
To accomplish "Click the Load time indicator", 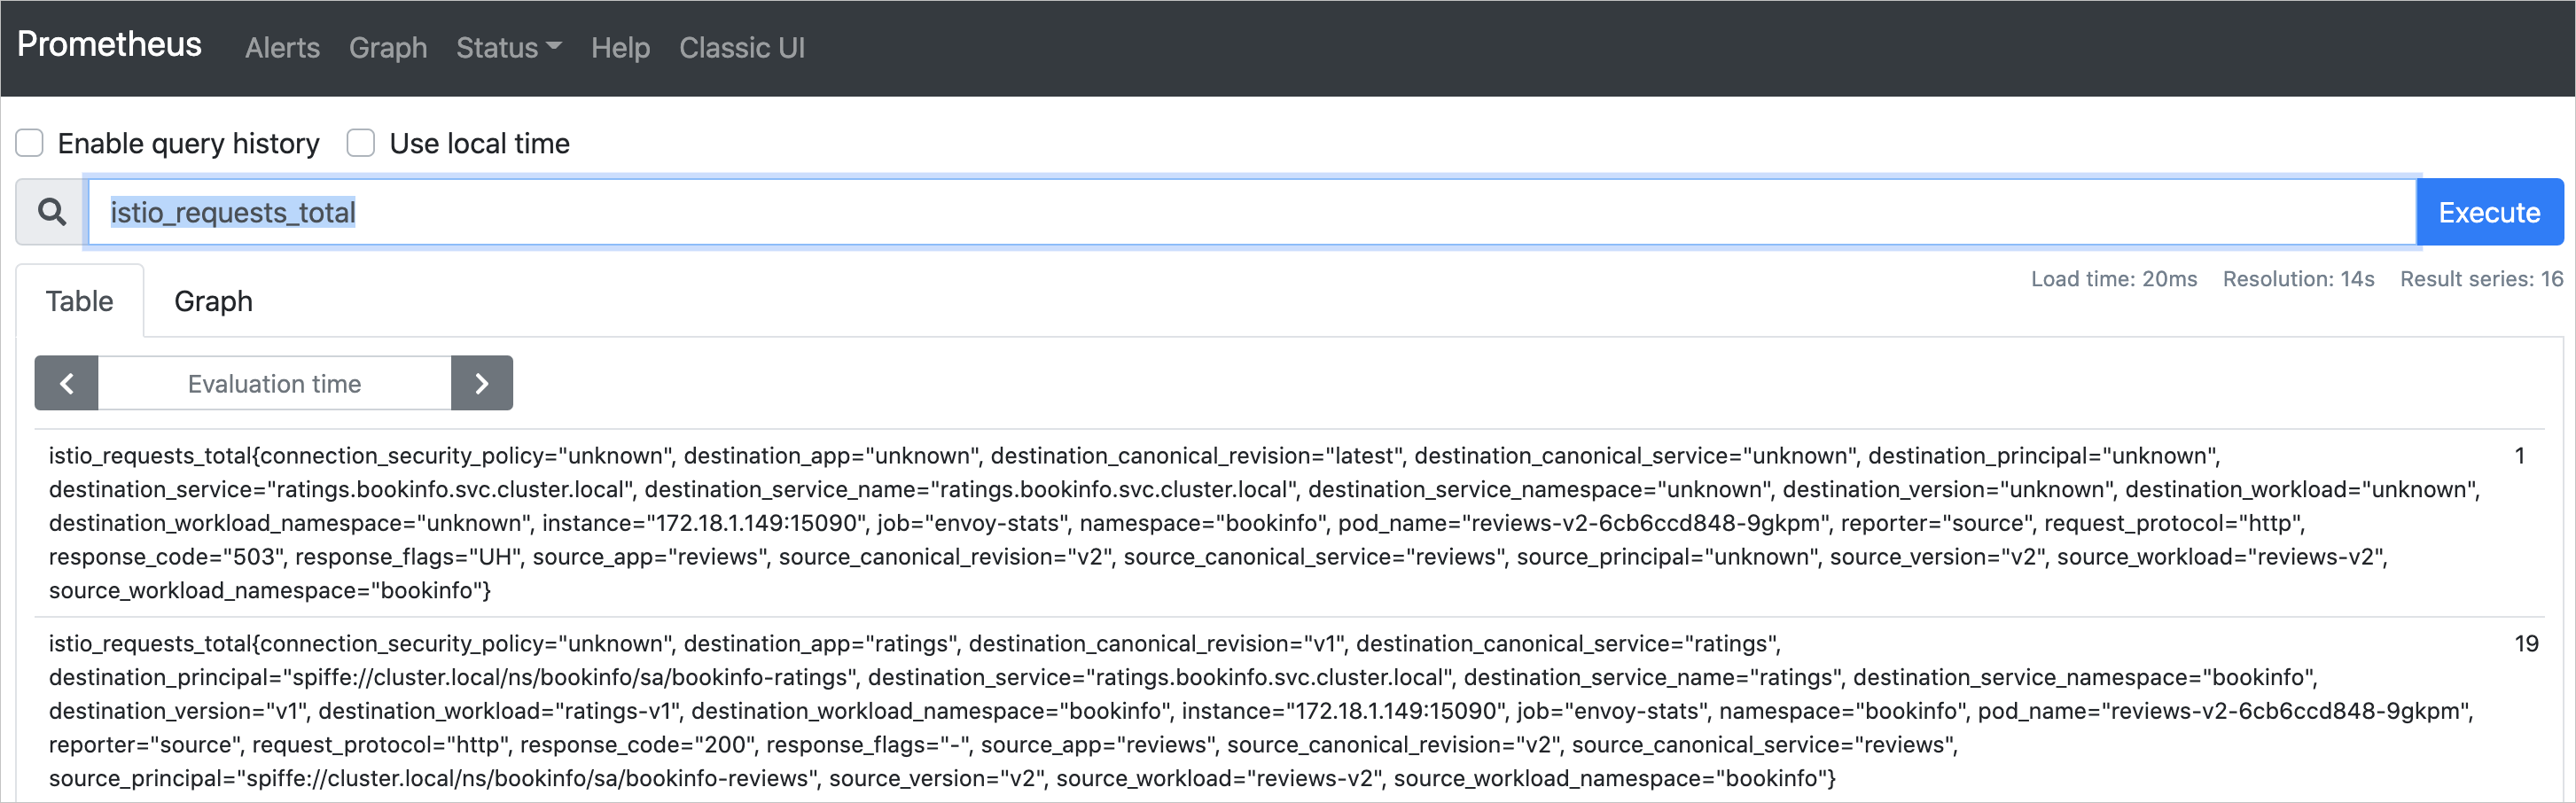I will click(2113, 279).
